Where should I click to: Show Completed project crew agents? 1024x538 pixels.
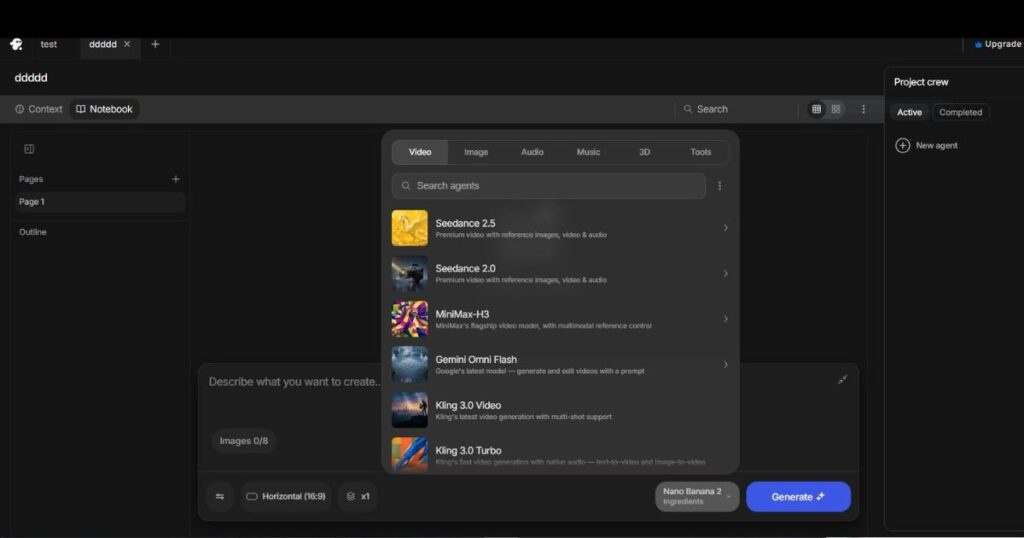960,112
